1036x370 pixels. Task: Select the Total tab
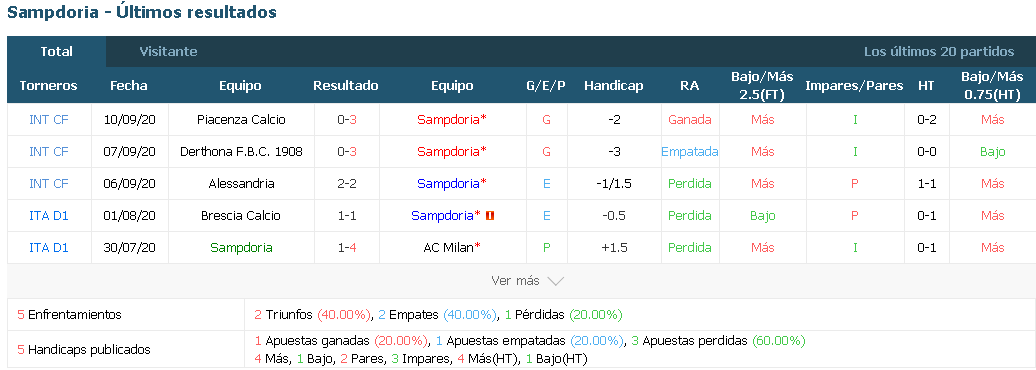pyautogui.click(x=56, y=52)
